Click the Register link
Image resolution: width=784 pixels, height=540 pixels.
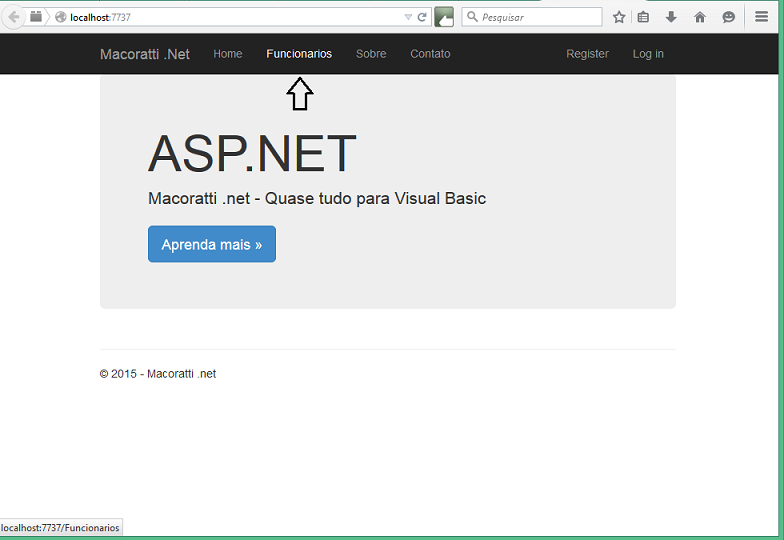(588, 54)
